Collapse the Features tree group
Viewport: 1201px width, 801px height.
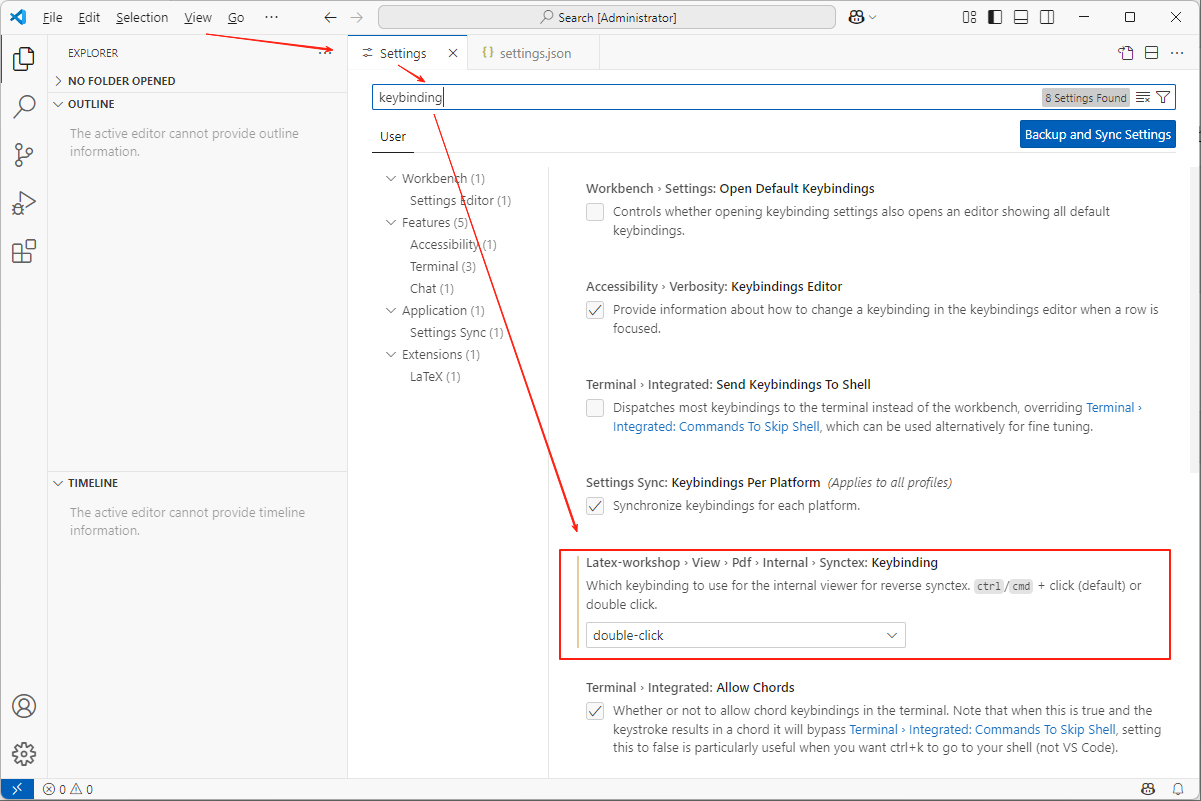[x=391, y=223]
